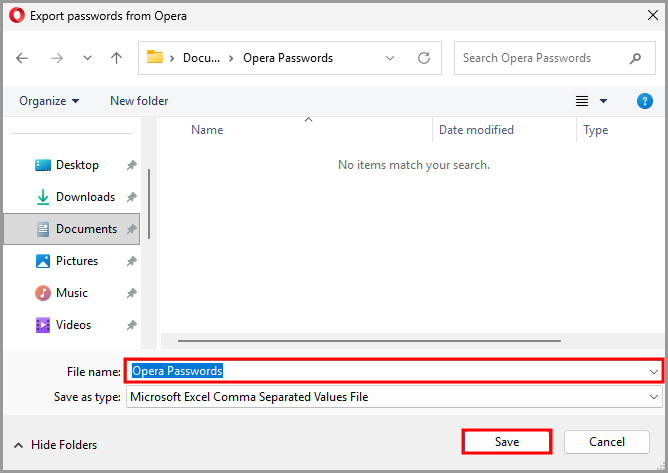Refresh the Opera Passwords folder view
The image size is (668, 473).
tap(424, 58)
